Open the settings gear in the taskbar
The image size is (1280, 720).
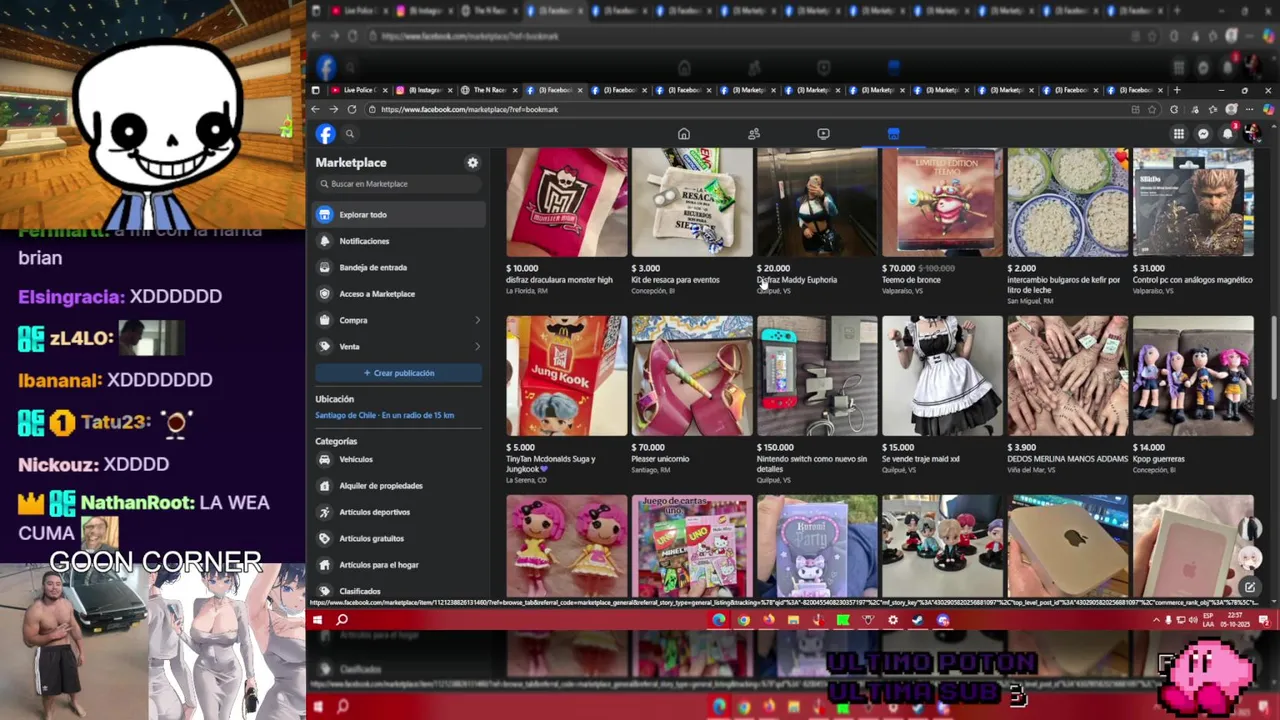pos(893,620)
